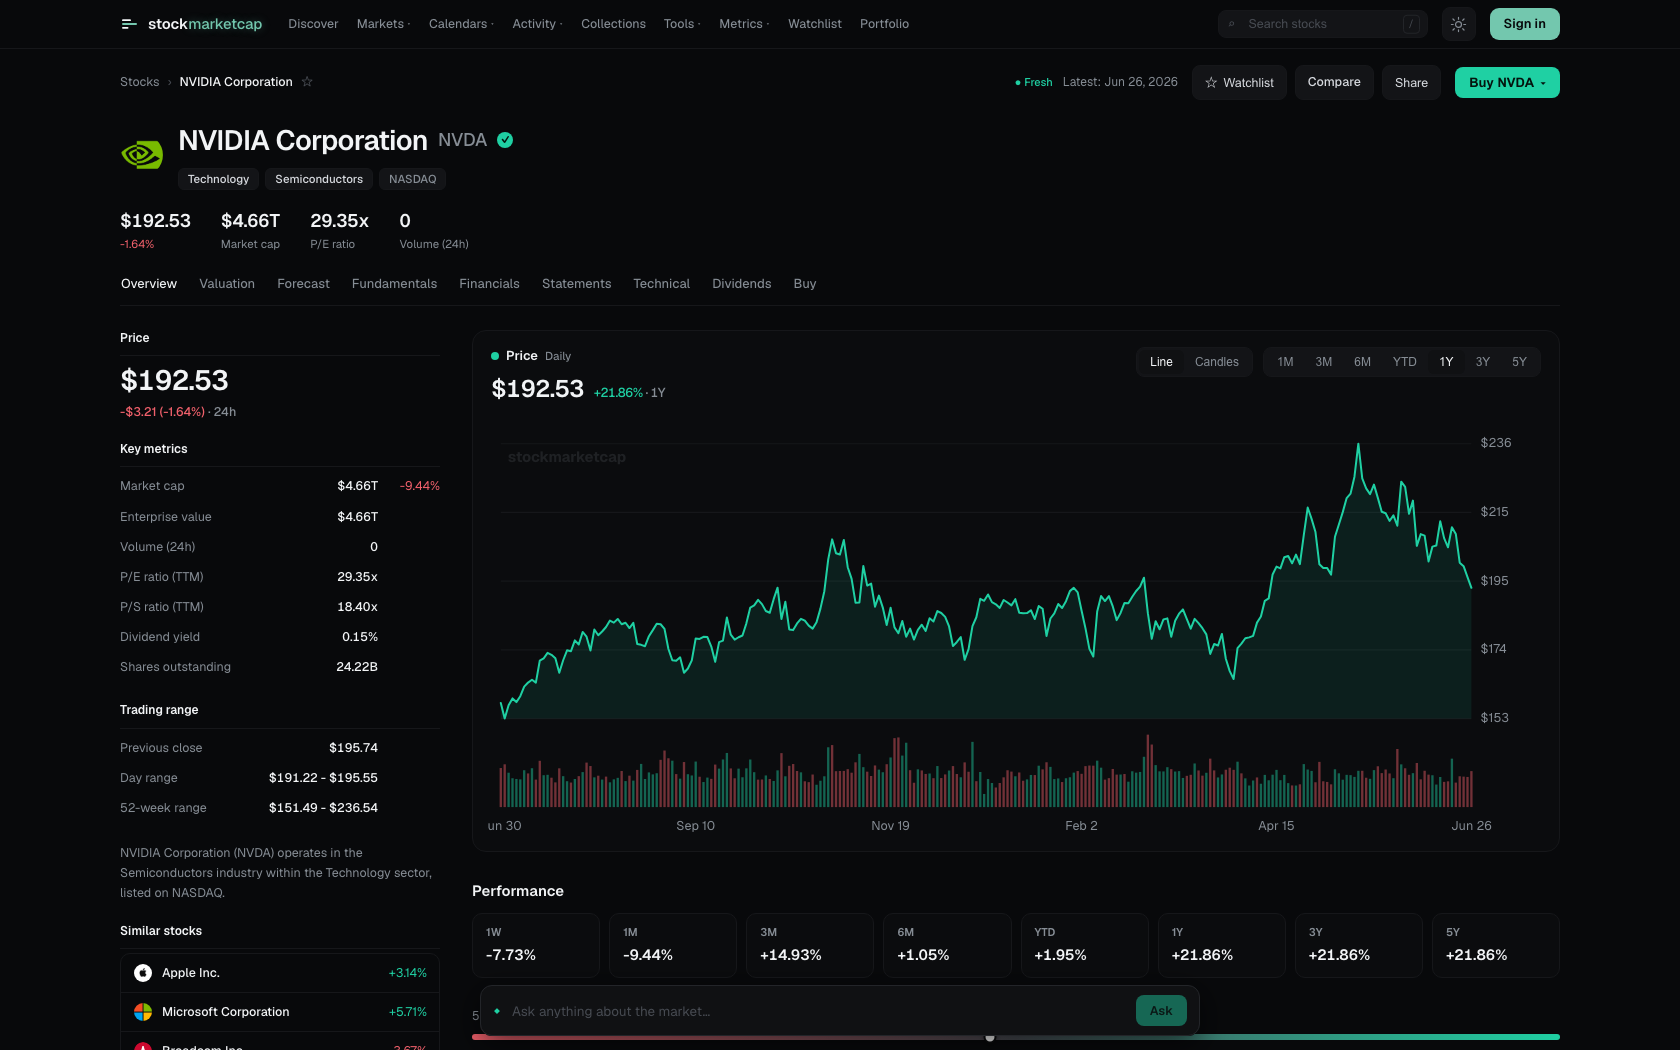
Task: Click the stockmarketcap logo menu icon
Action: pos(128,24)
